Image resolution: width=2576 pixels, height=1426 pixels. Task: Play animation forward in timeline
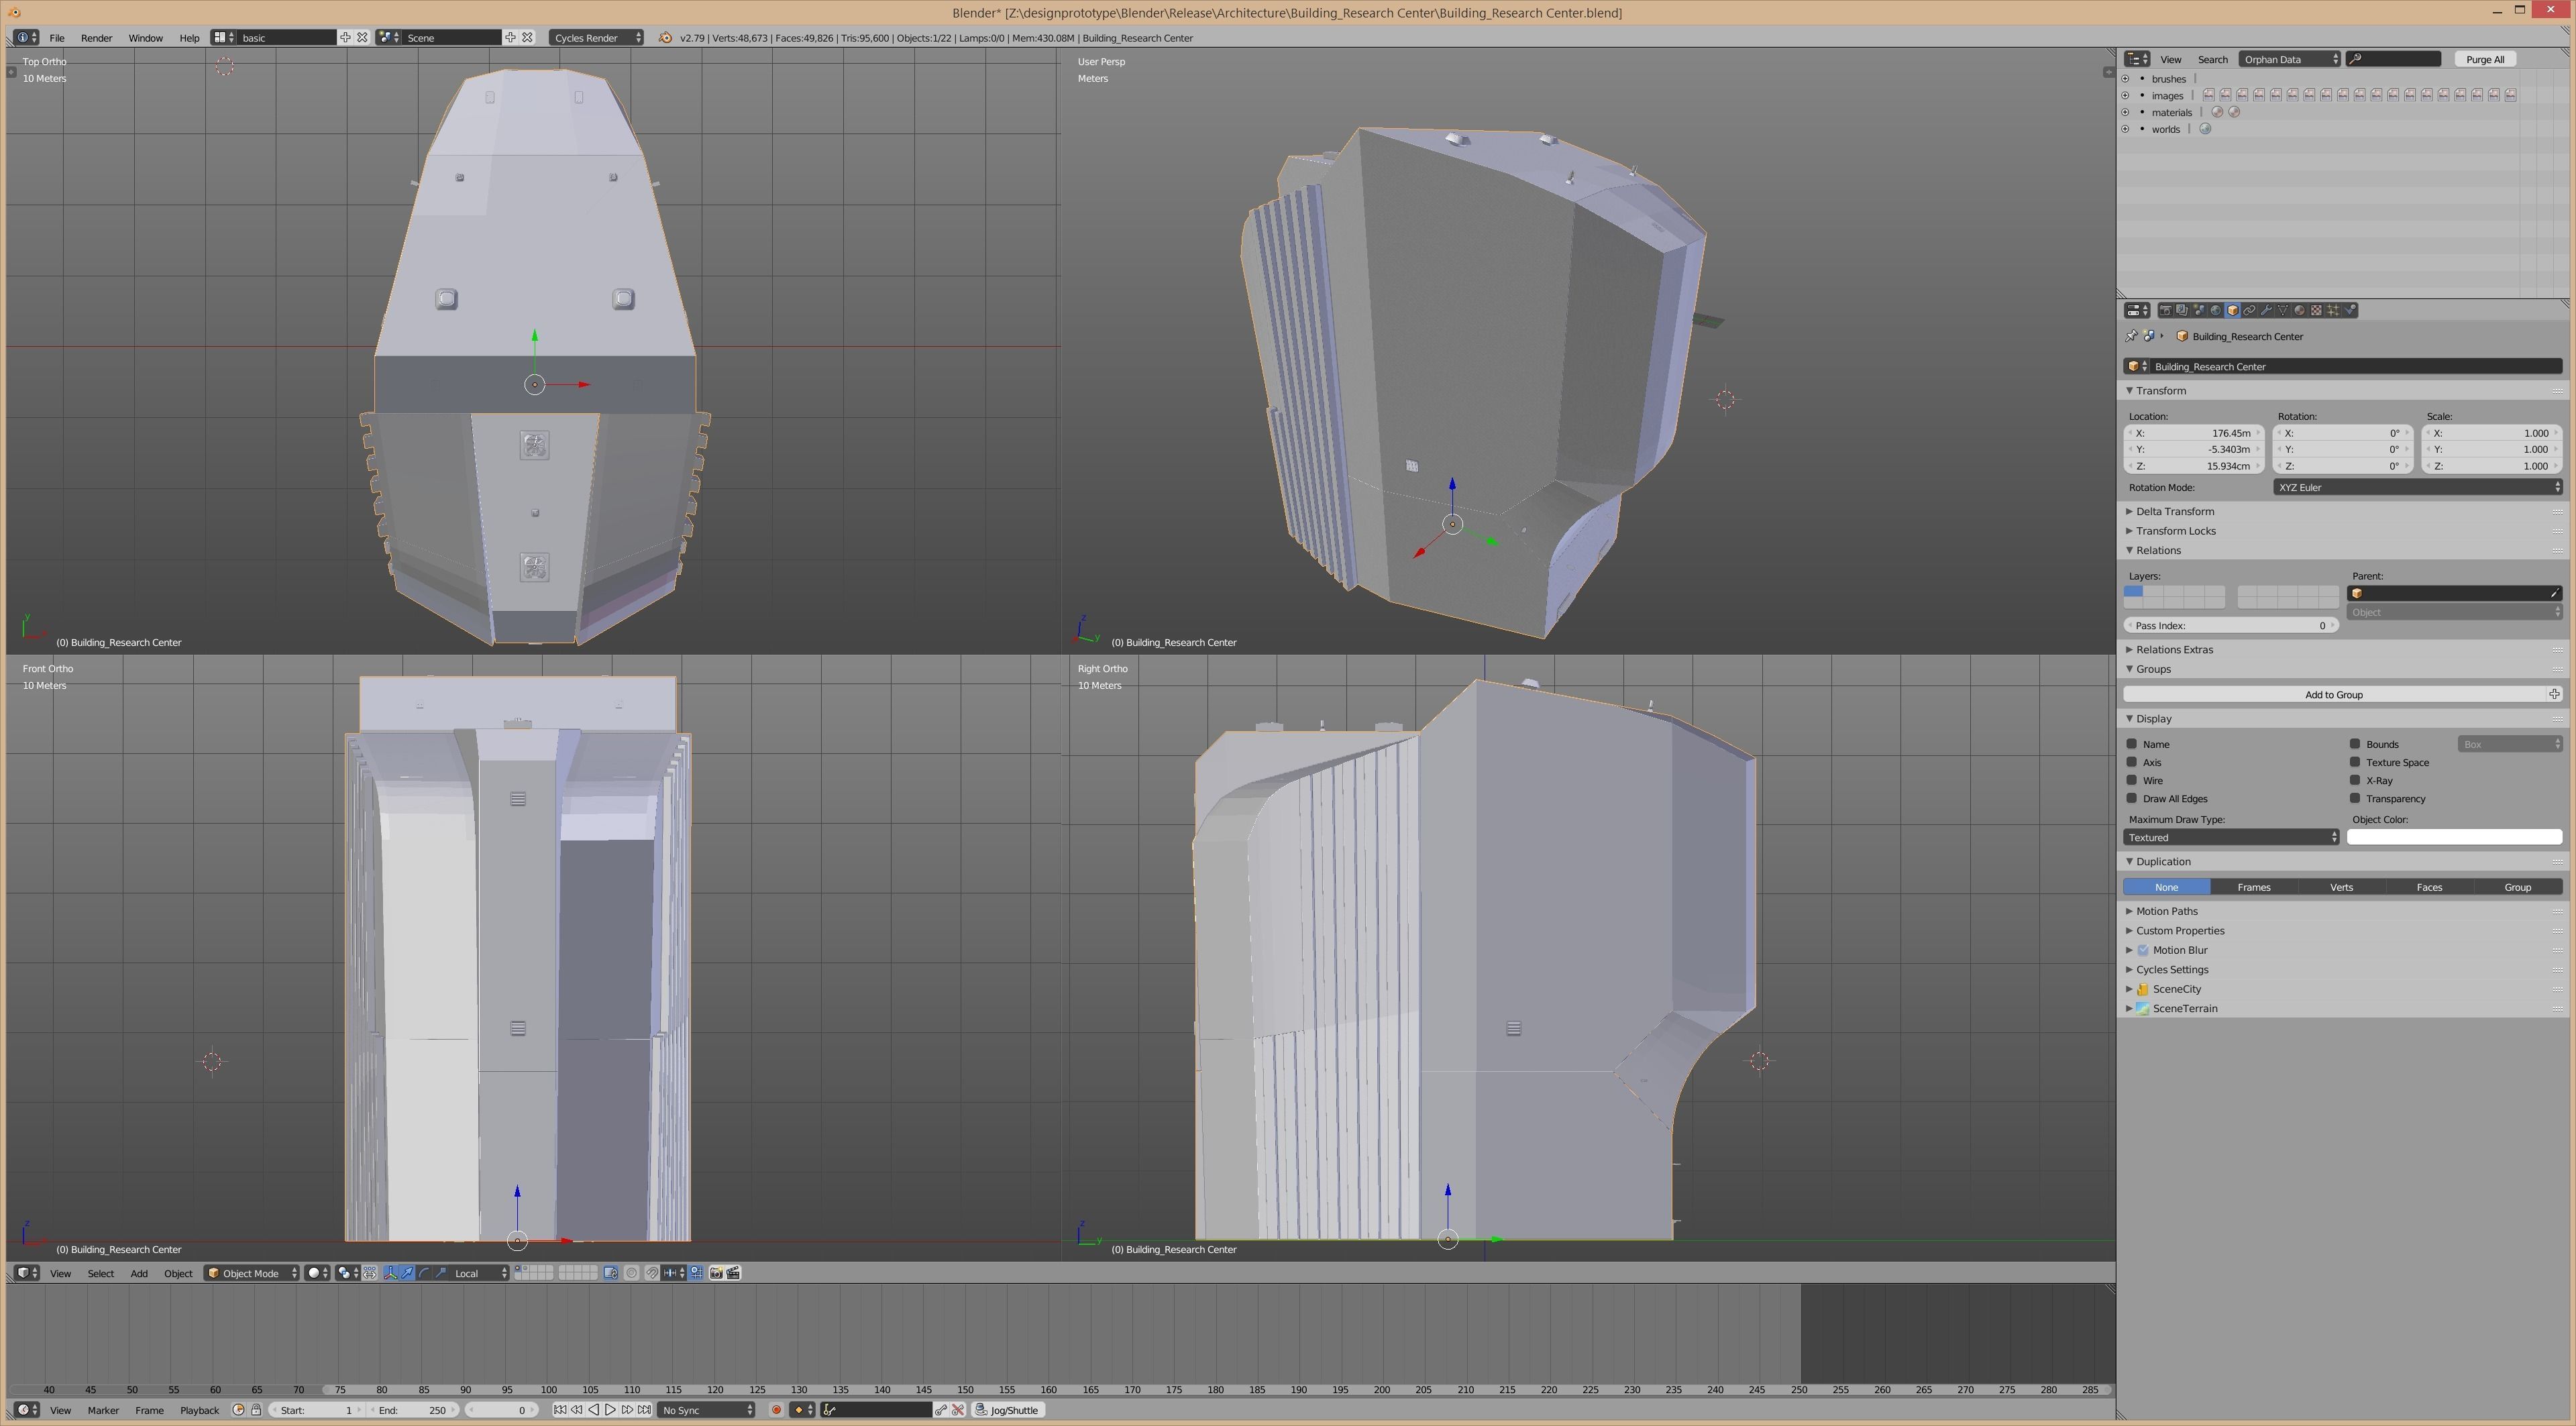click(610, 1410)
